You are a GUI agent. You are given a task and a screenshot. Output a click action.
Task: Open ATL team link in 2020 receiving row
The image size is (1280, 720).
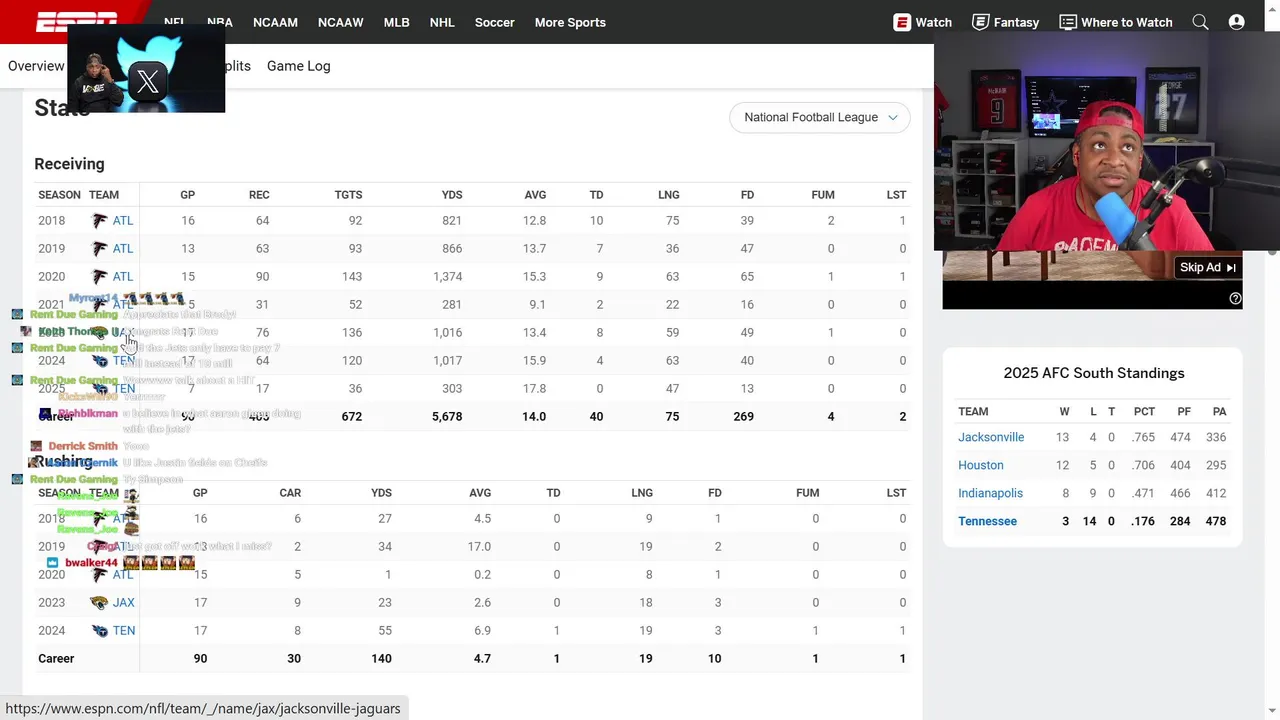[123, 276]
